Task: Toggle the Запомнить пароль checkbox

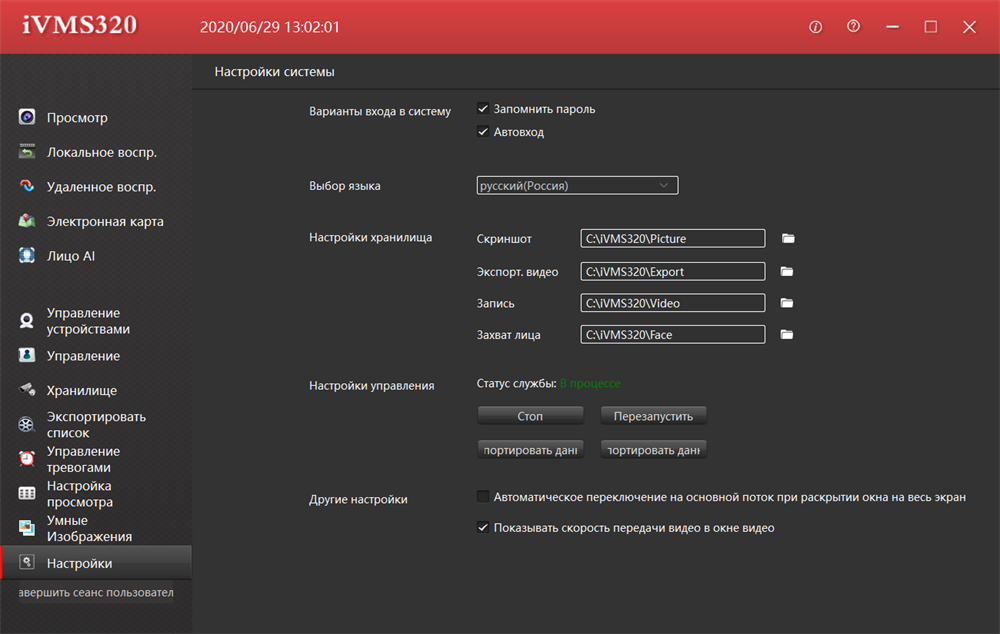Action: [483, 108]
